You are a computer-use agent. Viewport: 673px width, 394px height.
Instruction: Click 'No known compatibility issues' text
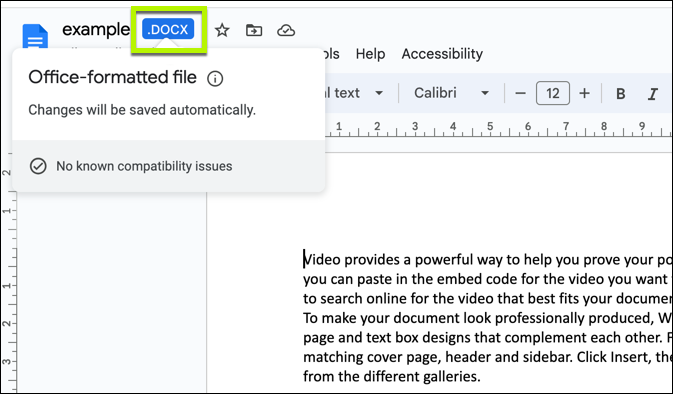pyautogui.click(x=144, y=166)
